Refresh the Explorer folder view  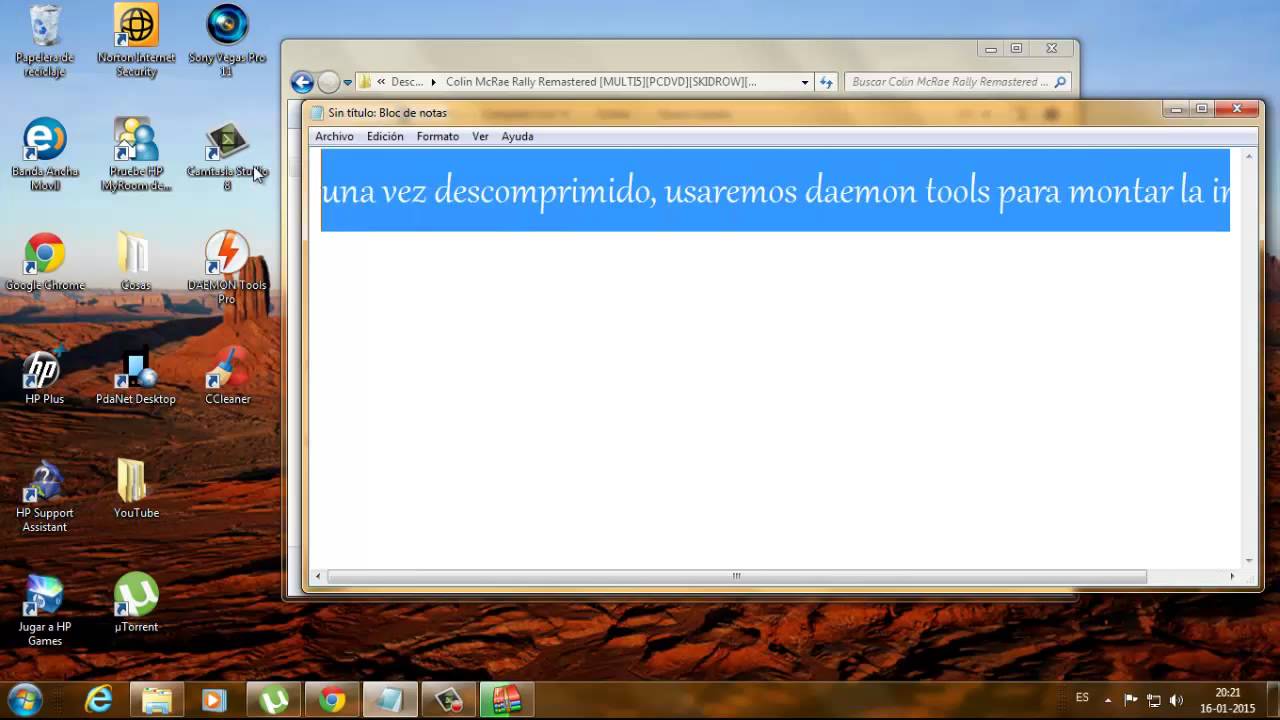click(x=826, y=82)
